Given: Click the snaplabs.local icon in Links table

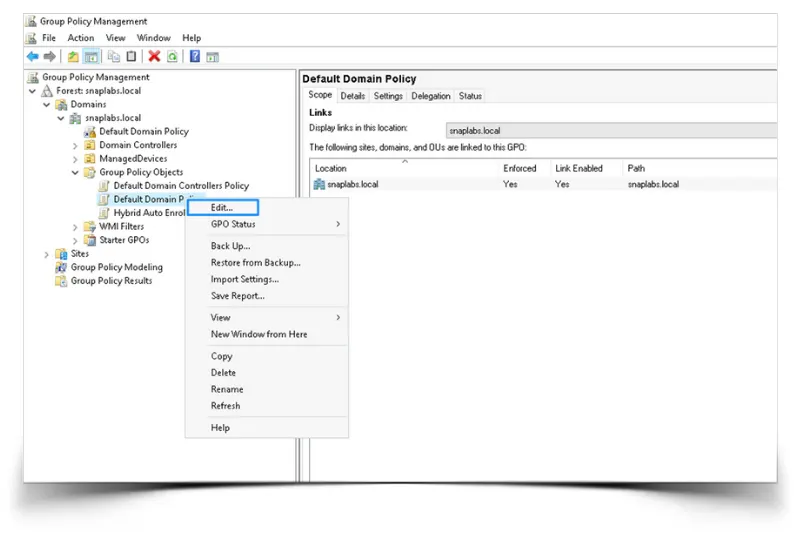Looking at the screenshot, I should pyautogui.click(x=319, y=184).
